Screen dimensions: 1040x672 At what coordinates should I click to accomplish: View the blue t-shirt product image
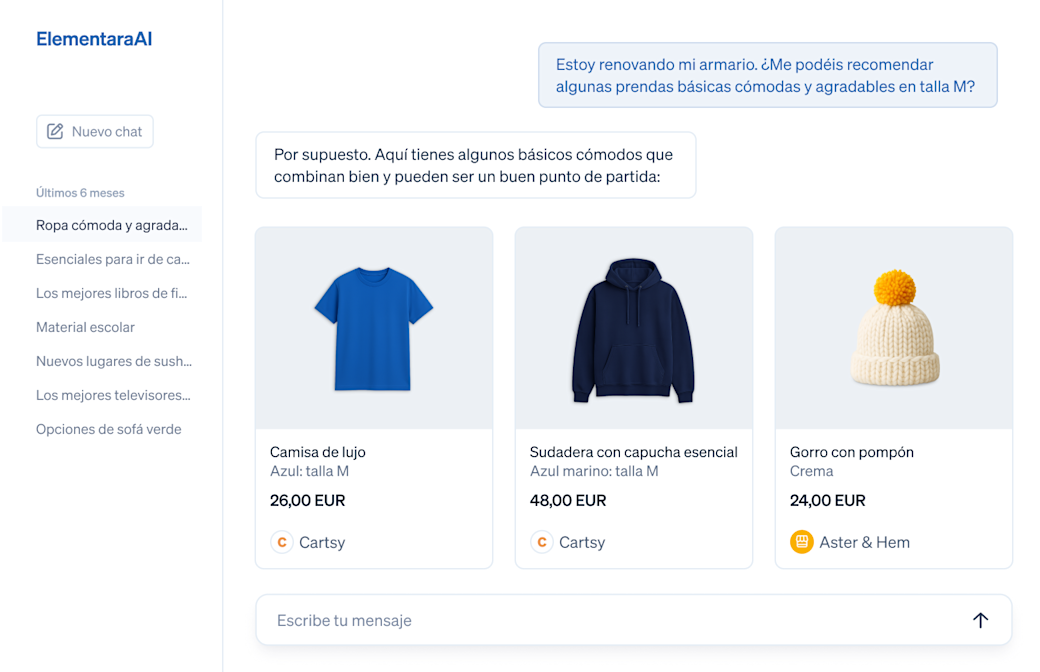(x=374, y=329)
